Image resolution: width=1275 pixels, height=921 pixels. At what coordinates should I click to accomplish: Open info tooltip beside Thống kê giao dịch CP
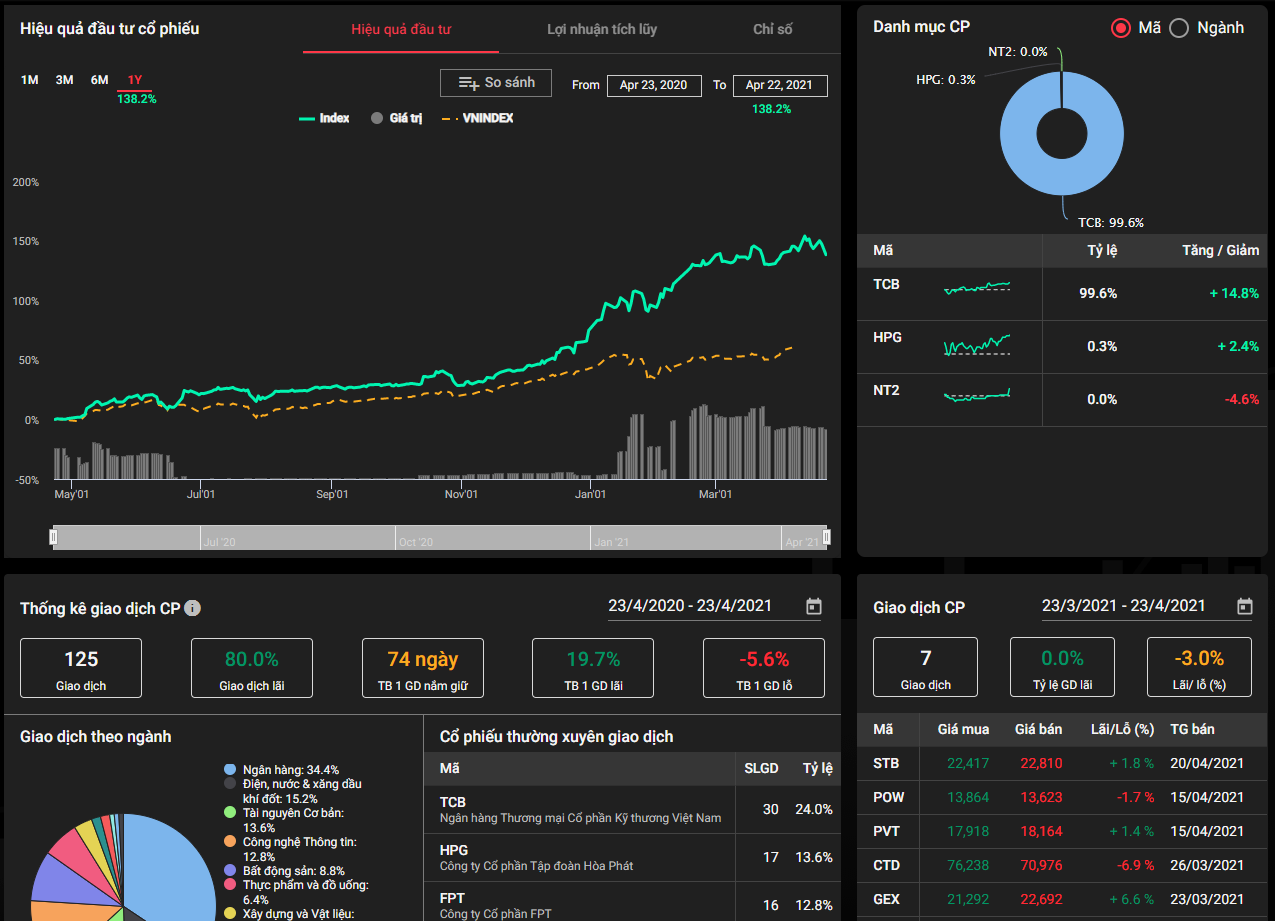point(193,608)
